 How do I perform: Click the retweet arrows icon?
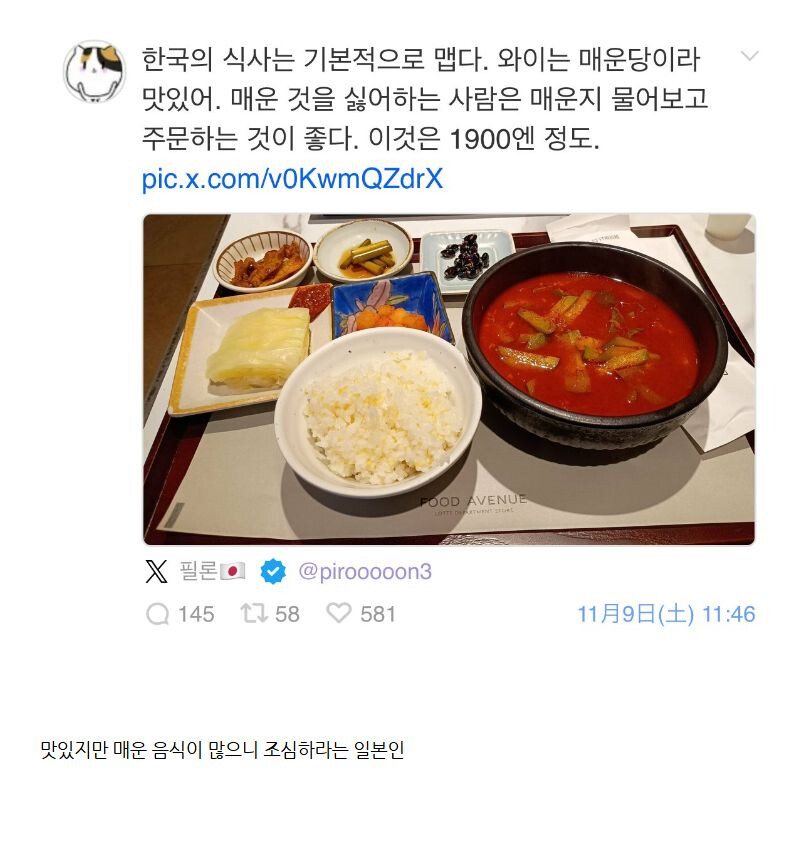[254, 614]
